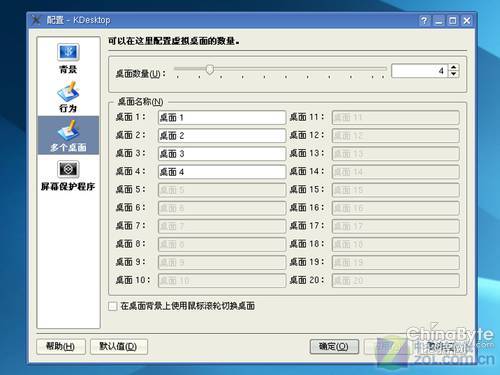Click the 默认值(D) defaults button

[x=119, y=347]
